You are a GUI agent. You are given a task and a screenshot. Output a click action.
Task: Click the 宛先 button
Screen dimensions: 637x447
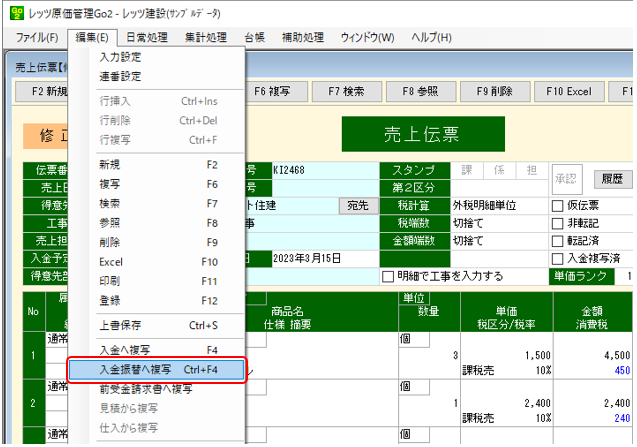(x=358, y=206)
